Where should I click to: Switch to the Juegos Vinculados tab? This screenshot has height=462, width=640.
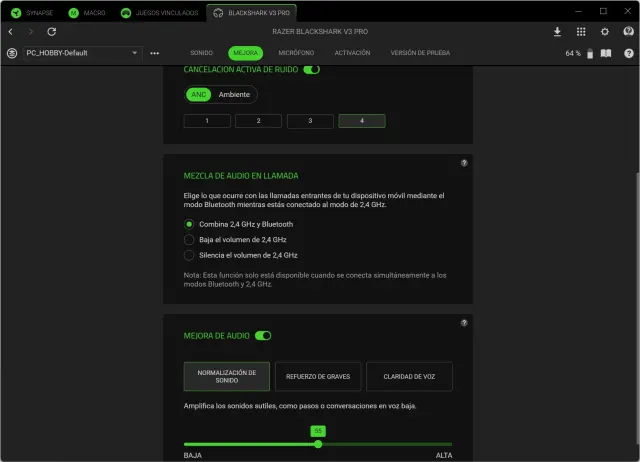pos(160,13)
